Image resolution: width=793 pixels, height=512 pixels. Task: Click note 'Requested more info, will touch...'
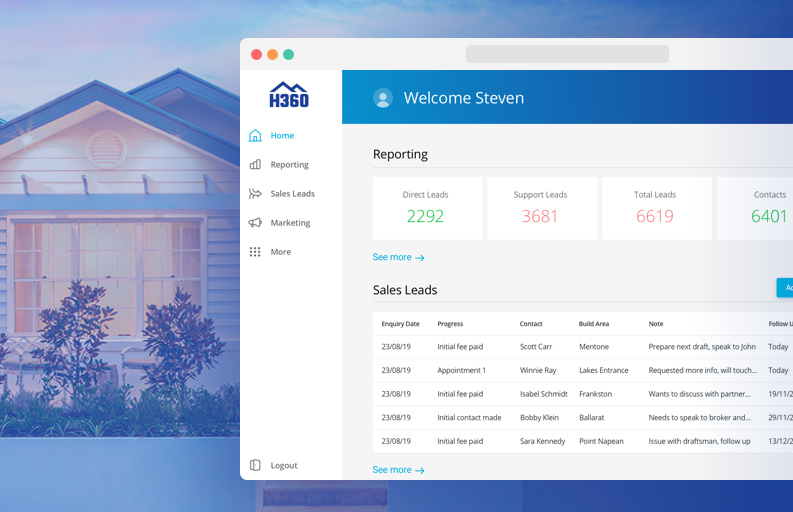click(703, 370)
